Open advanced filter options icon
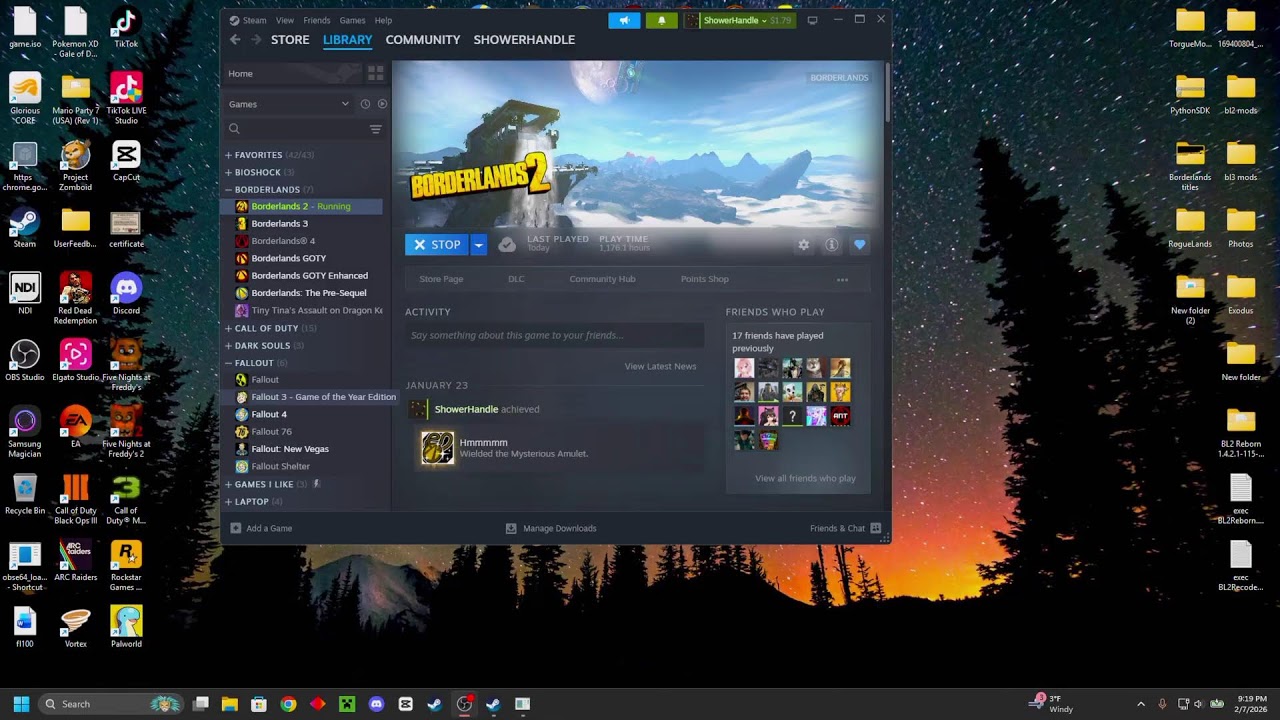The image size is (1280, 720). pos(376,129)
